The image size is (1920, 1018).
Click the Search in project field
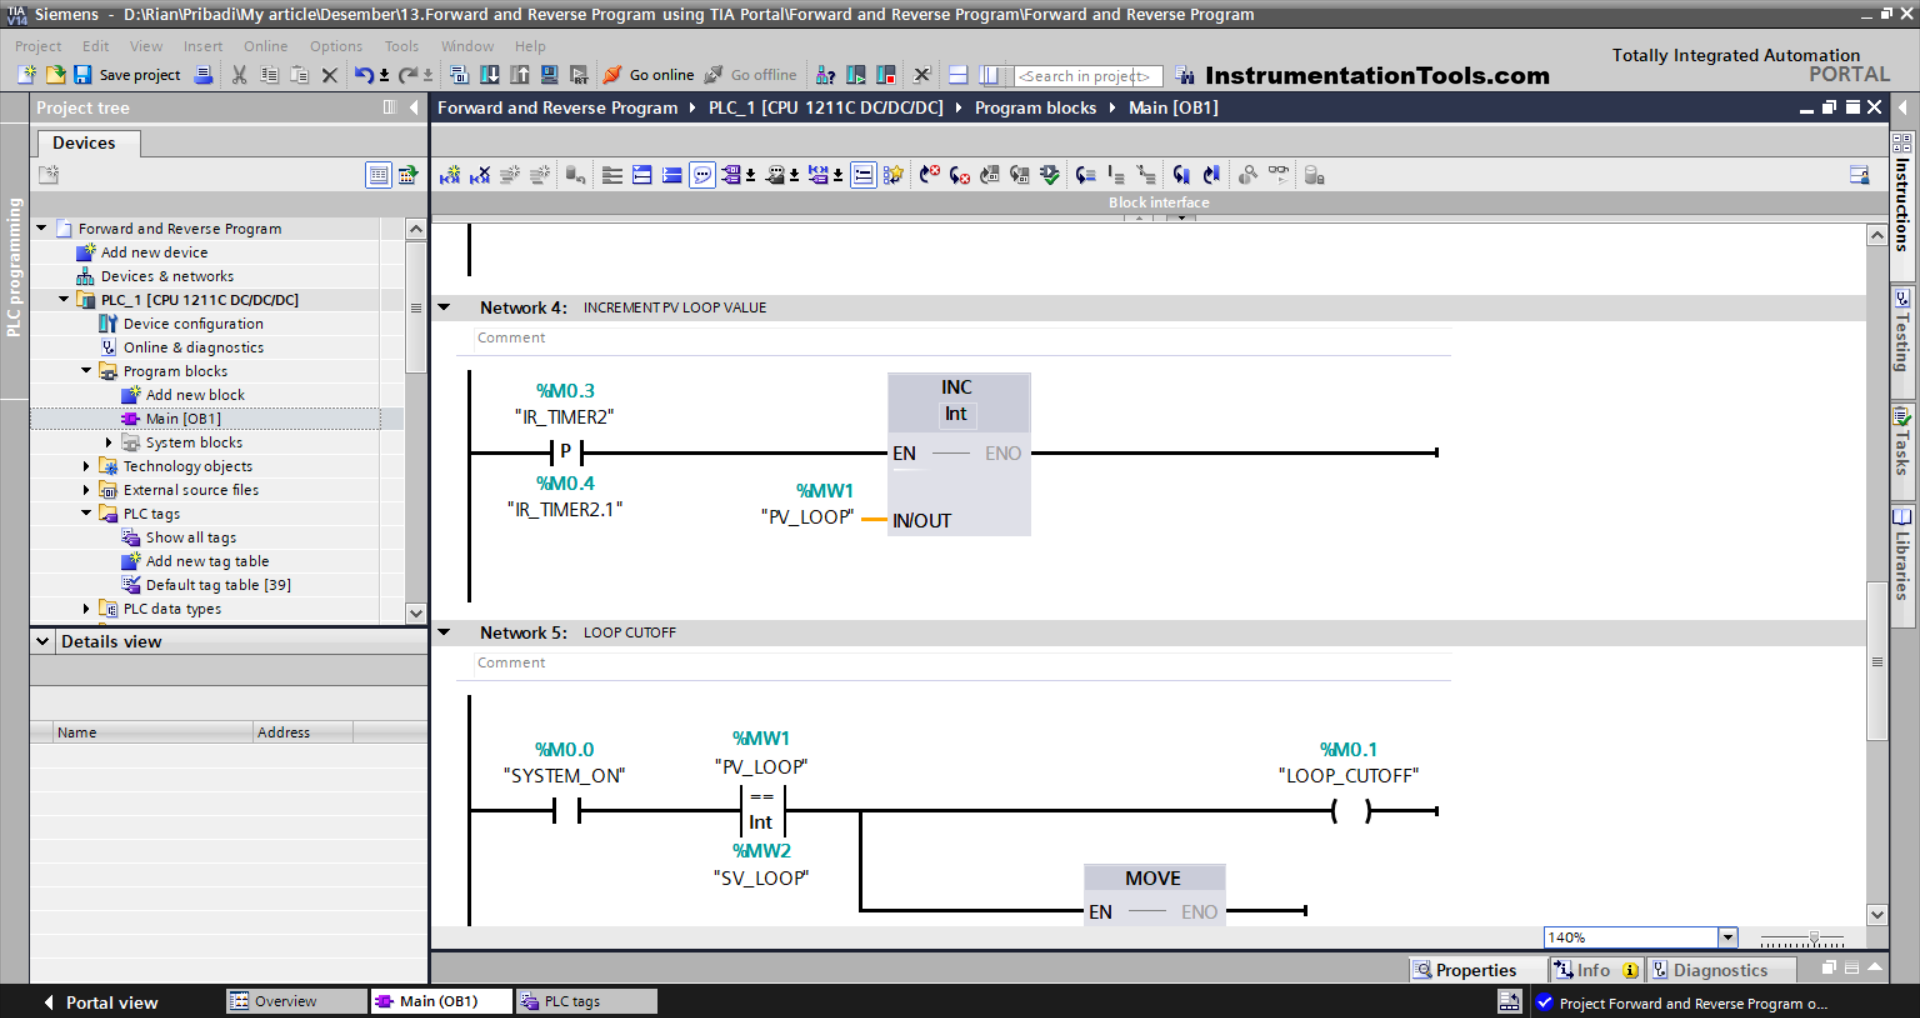tap(1088, 76)
